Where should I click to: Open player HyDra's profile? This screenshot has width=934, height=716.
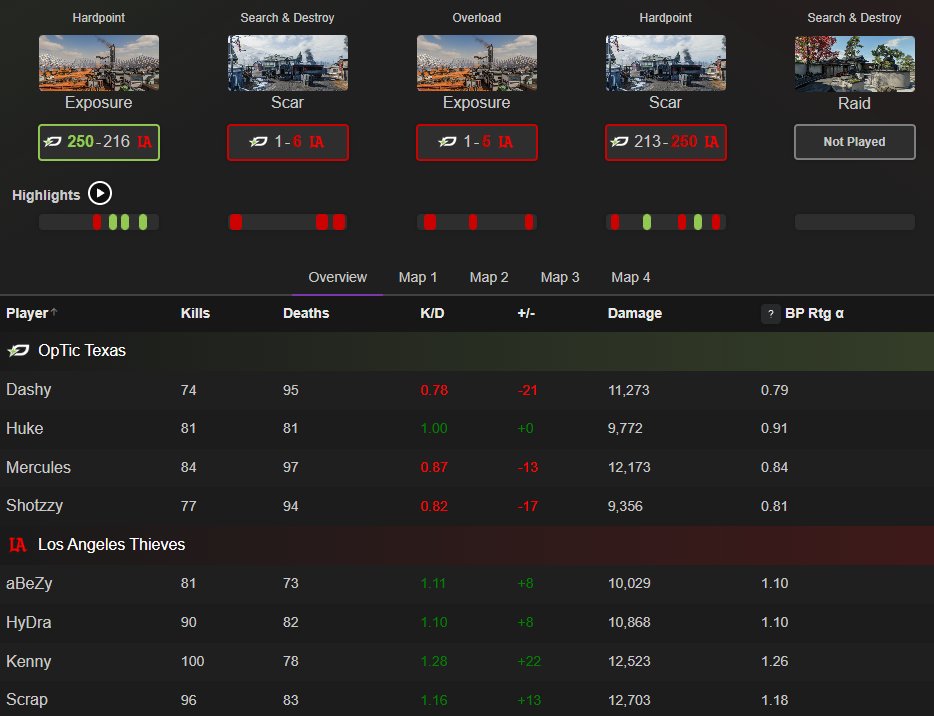(29, 622)
